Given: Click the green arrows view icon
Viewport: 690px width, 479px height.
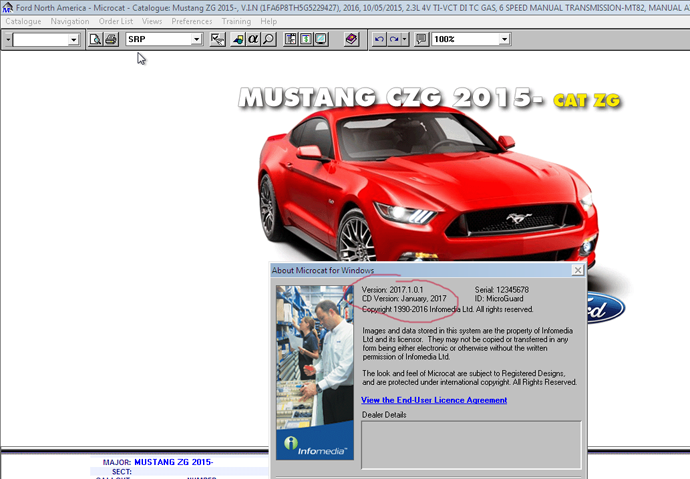Looking at the screenshot, I should pyautogui.click(x=306, y=39).
